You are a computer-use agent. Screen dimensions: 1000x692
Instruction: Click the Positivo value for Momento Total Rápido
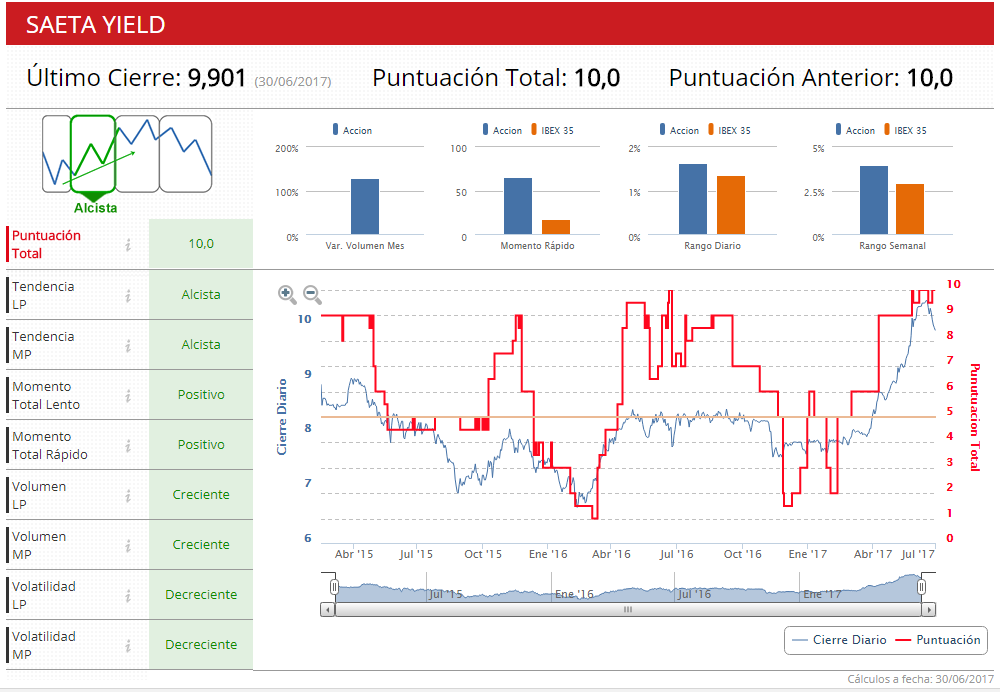click(x=201, y=445)
